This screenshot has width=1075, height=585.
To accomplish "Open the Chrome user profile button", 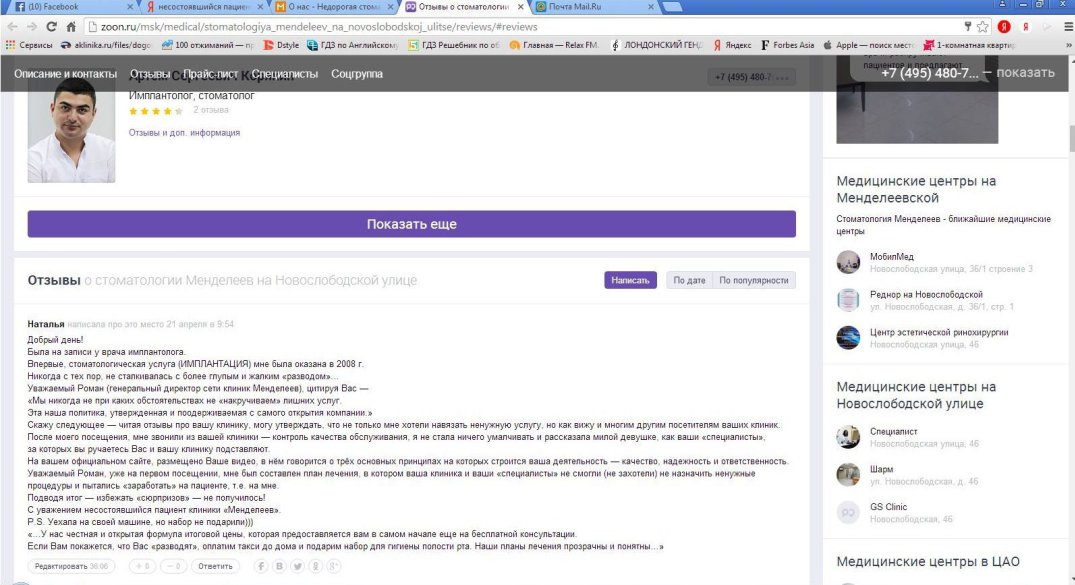I will pyautogui.click(x=1002, y=5).
